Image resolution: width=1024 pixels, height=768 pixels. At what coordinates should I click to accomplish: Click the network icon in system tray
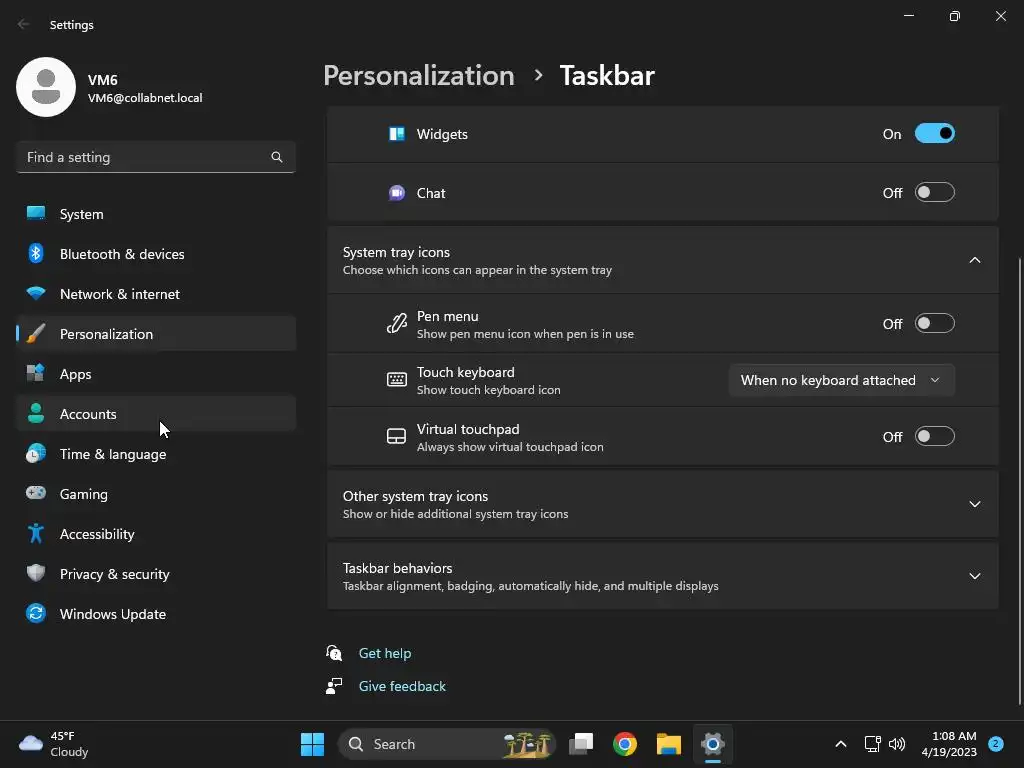(x=872, y=744)
